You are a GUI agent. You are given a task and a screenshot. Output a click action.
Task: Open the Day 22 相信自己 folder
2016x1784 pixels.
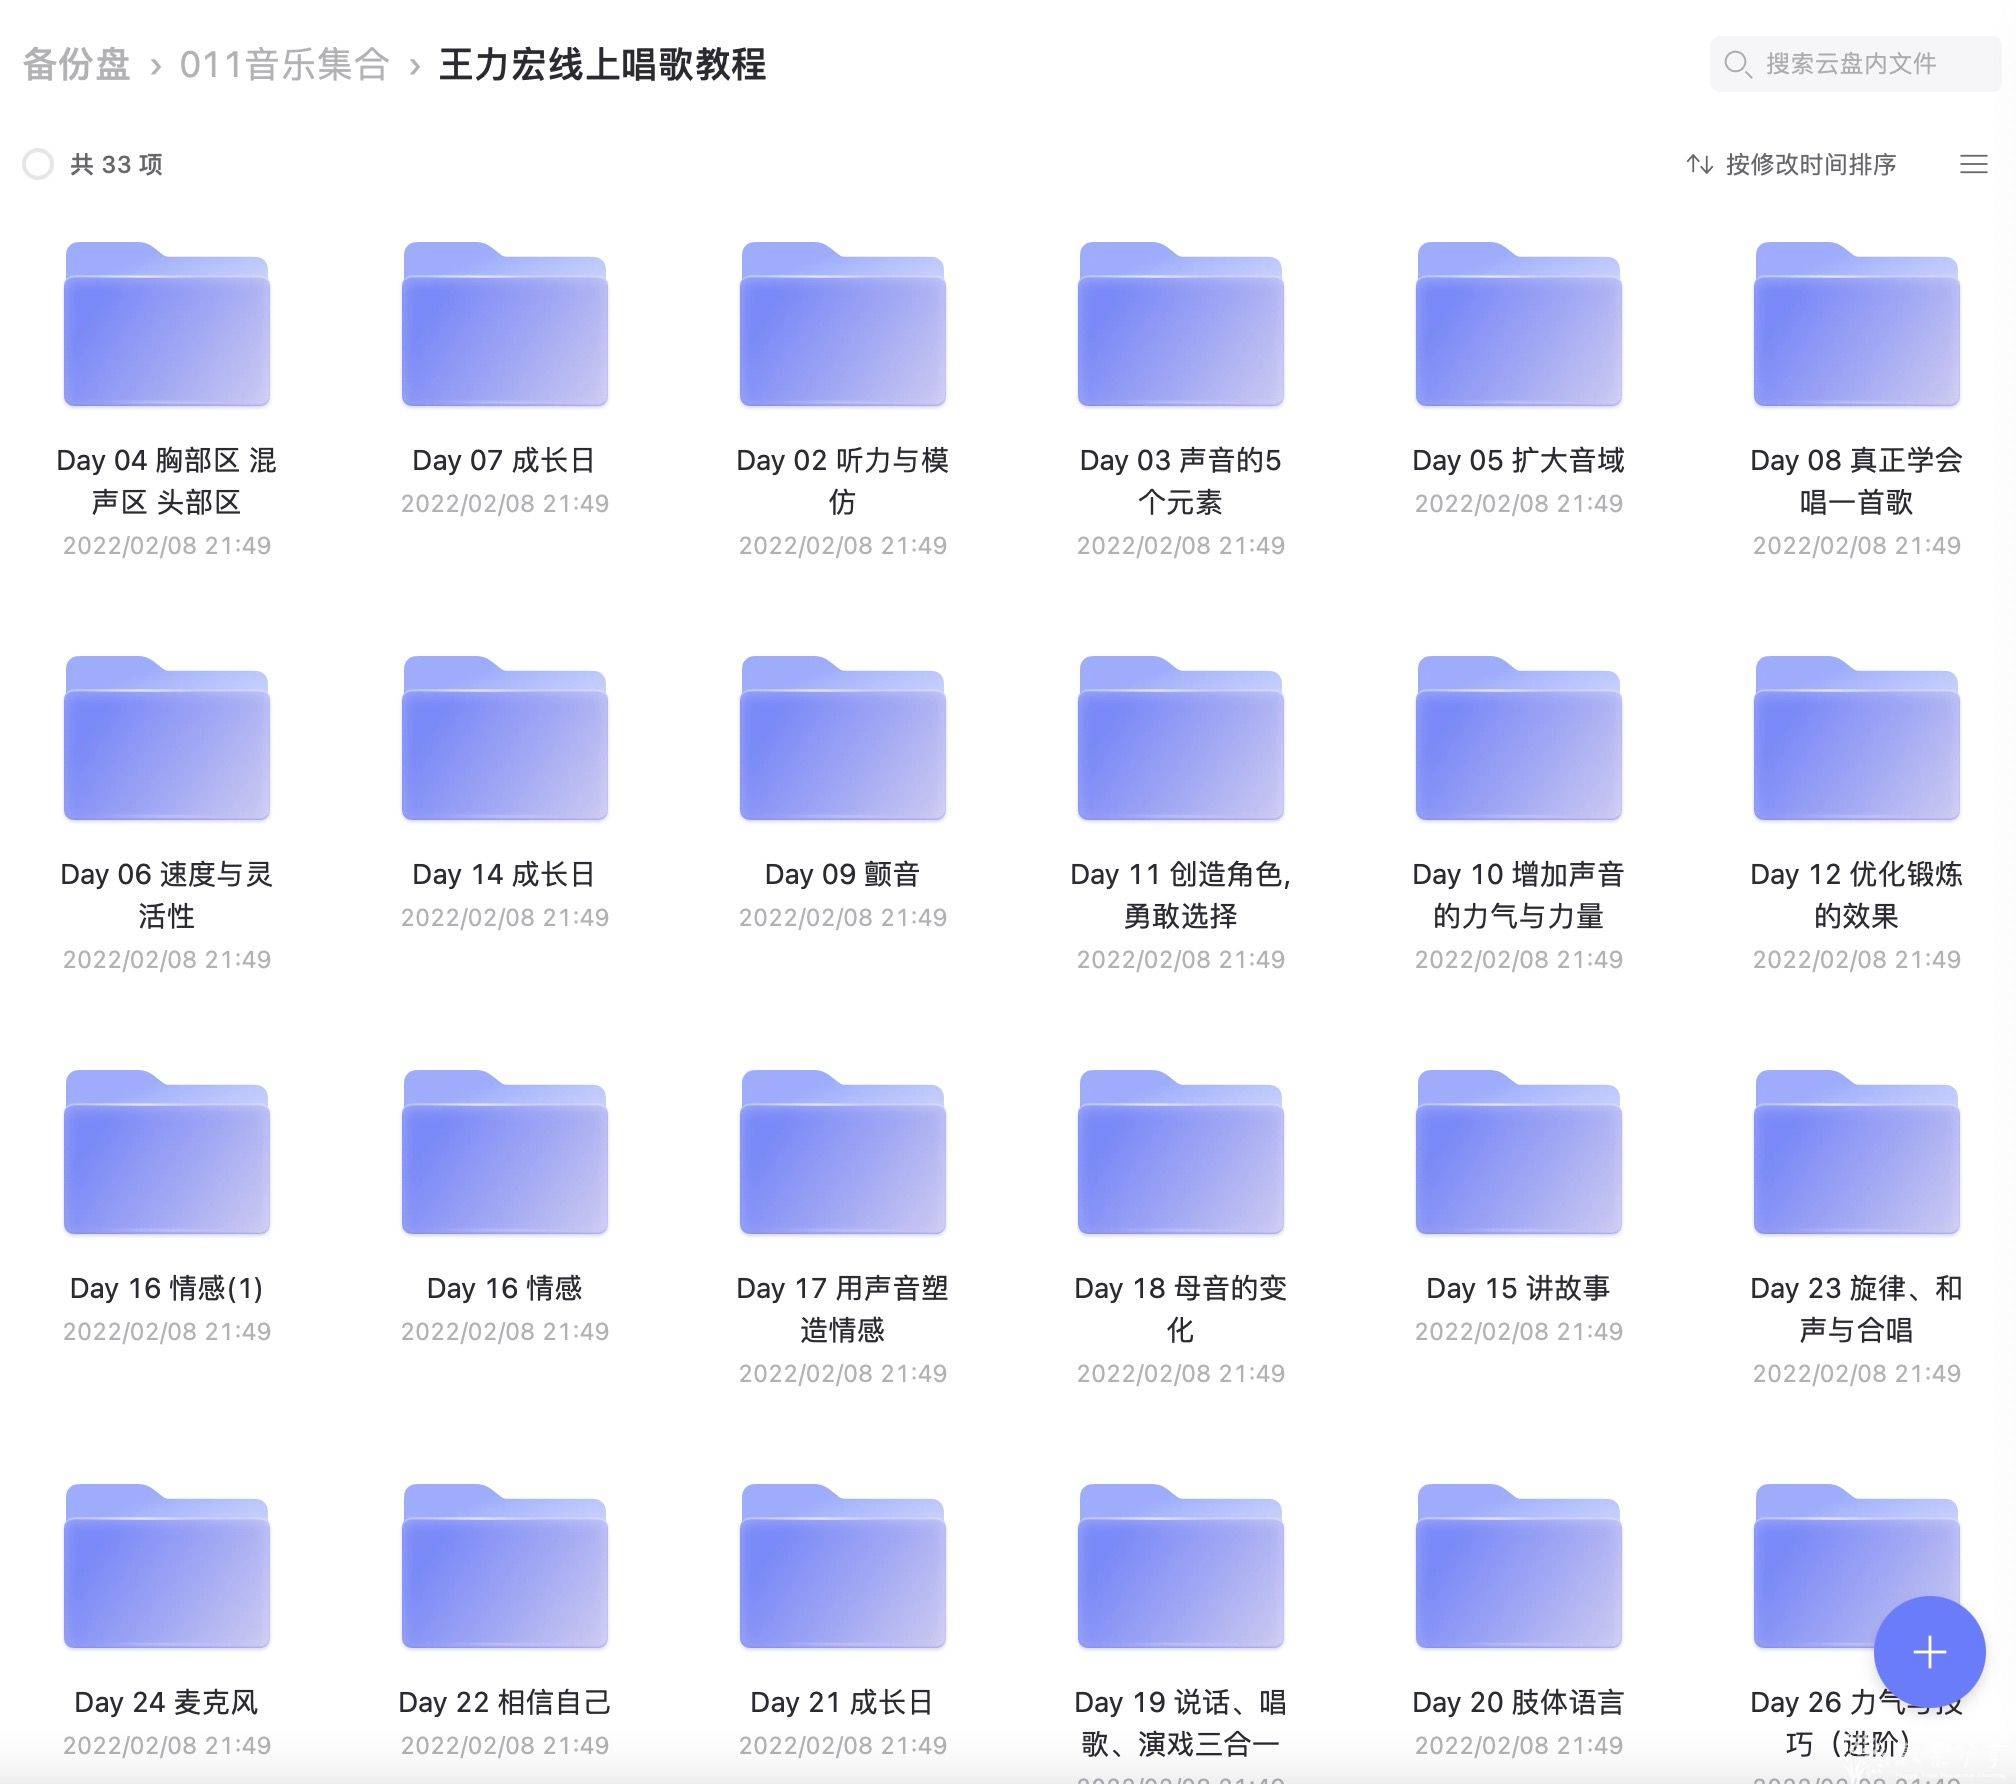(504, 1567)
